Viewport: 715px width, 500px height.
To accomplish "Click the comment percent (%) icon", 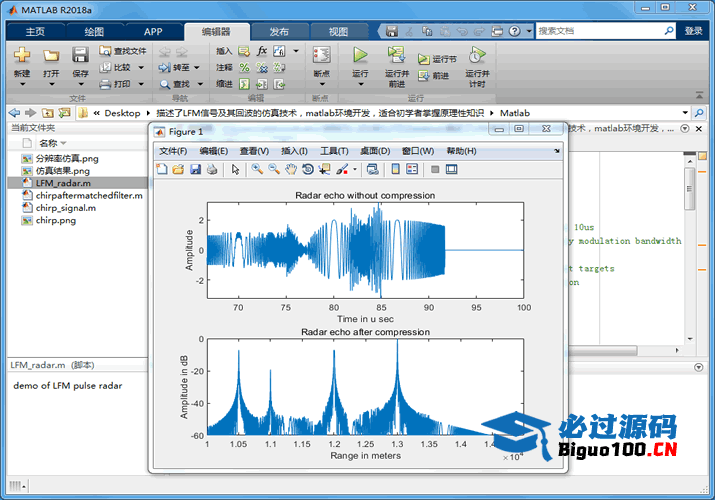I will pos(244,67).
